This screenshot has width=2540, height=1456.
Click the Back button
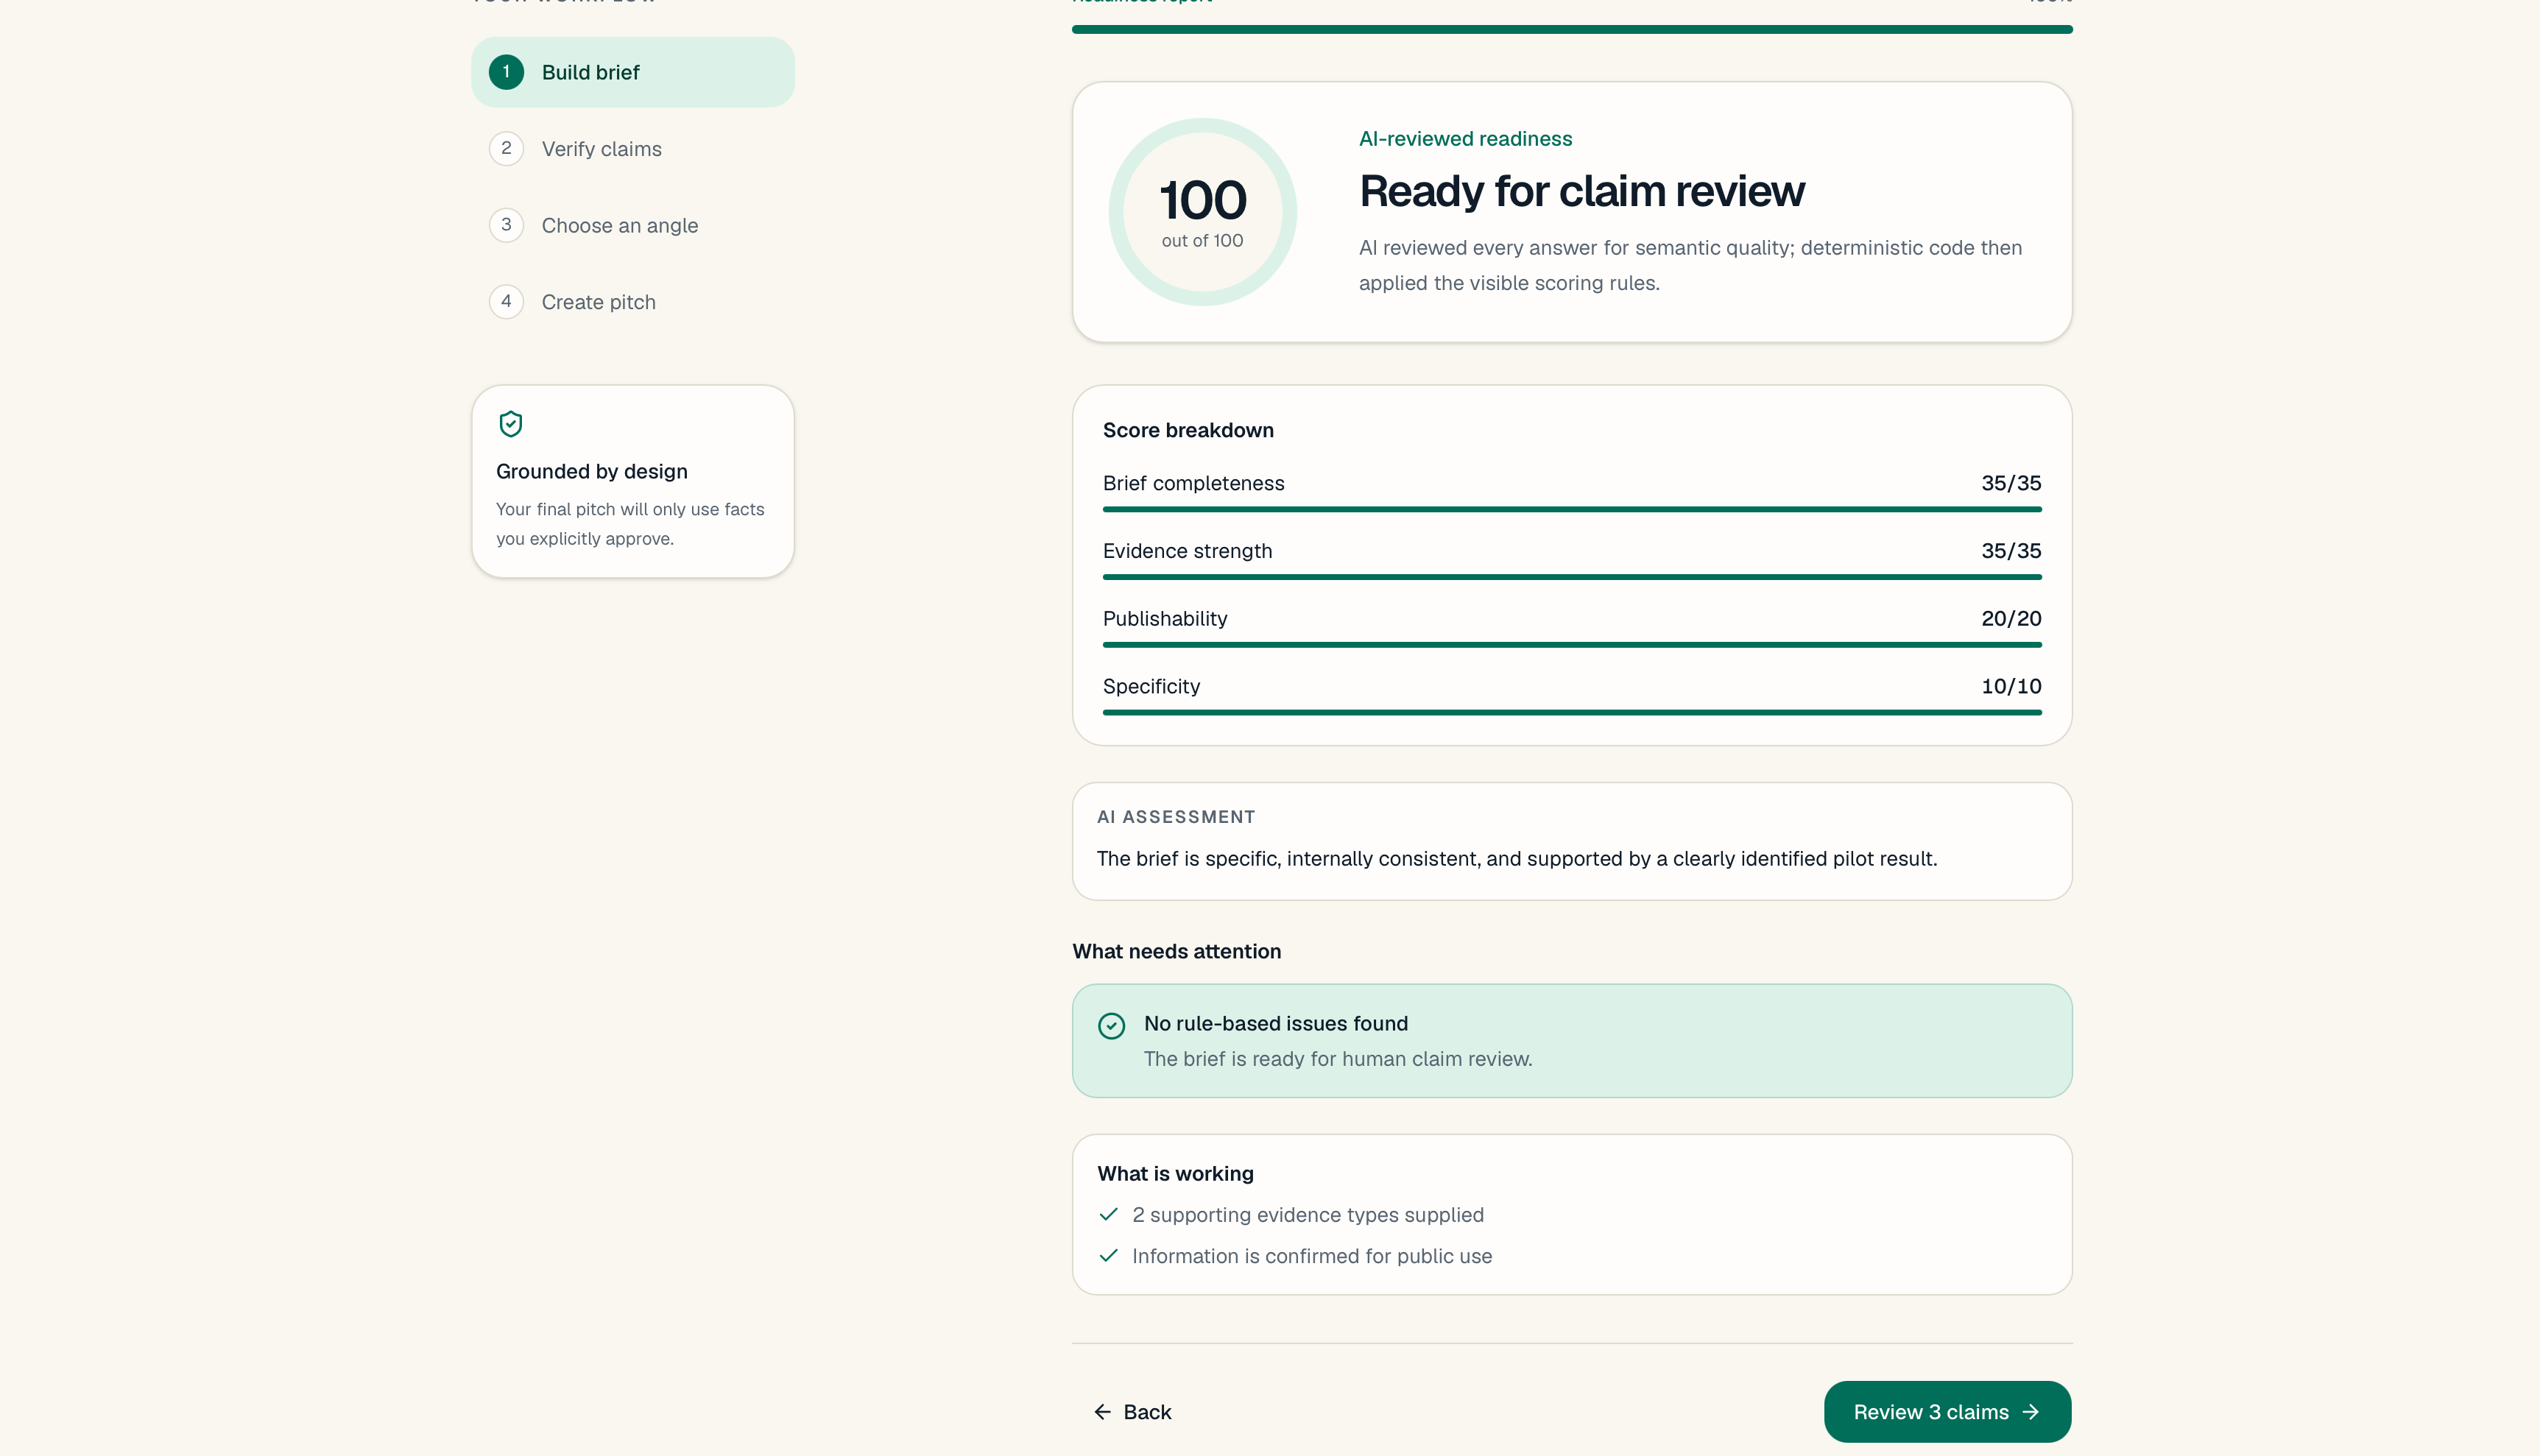point(1132,1411)
